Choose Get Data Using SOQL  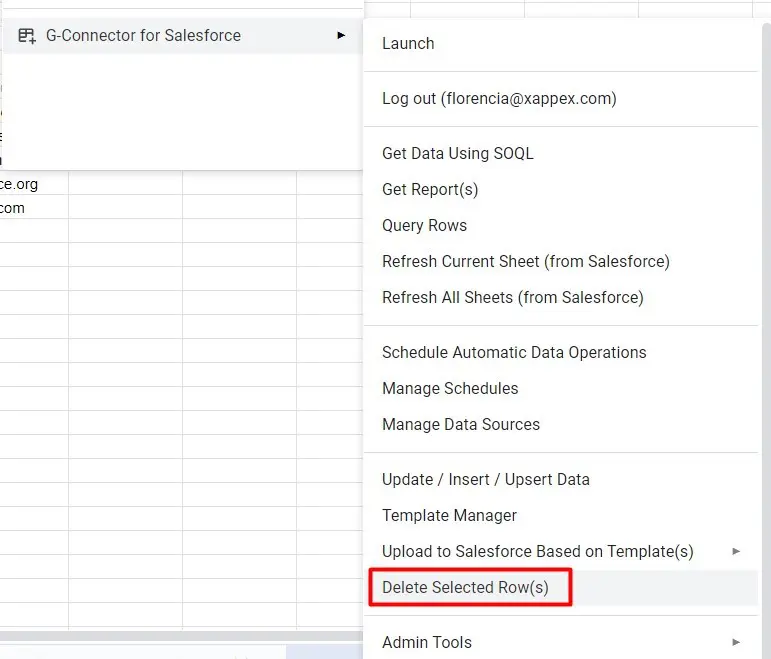(x=561, y=153)
